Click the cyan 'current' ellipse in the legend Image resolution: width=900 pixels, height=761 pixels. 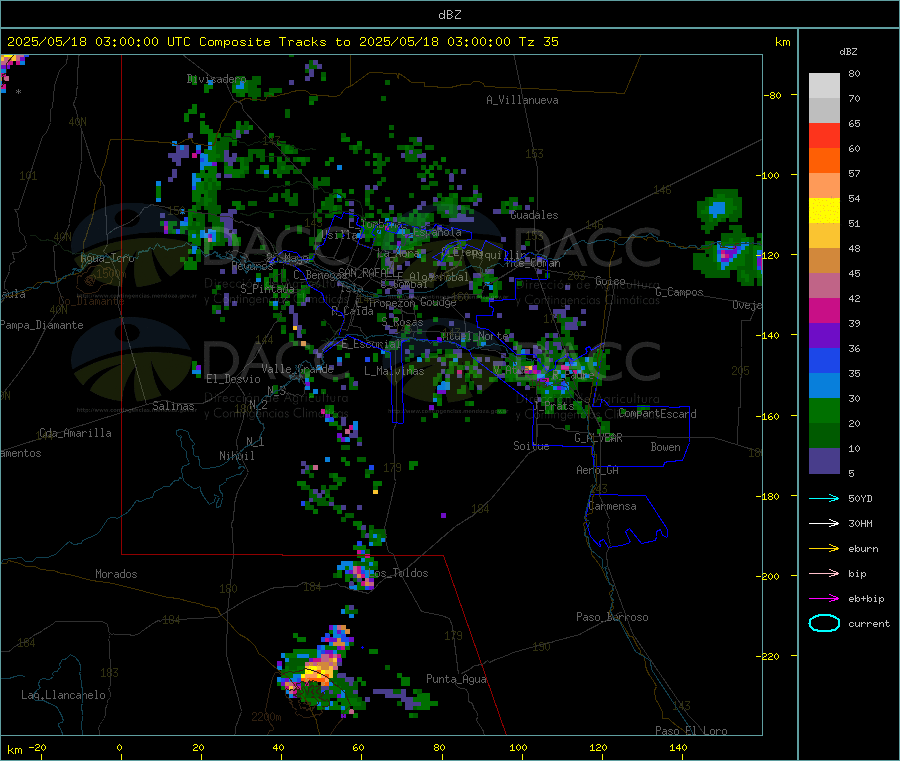point(824,623)
